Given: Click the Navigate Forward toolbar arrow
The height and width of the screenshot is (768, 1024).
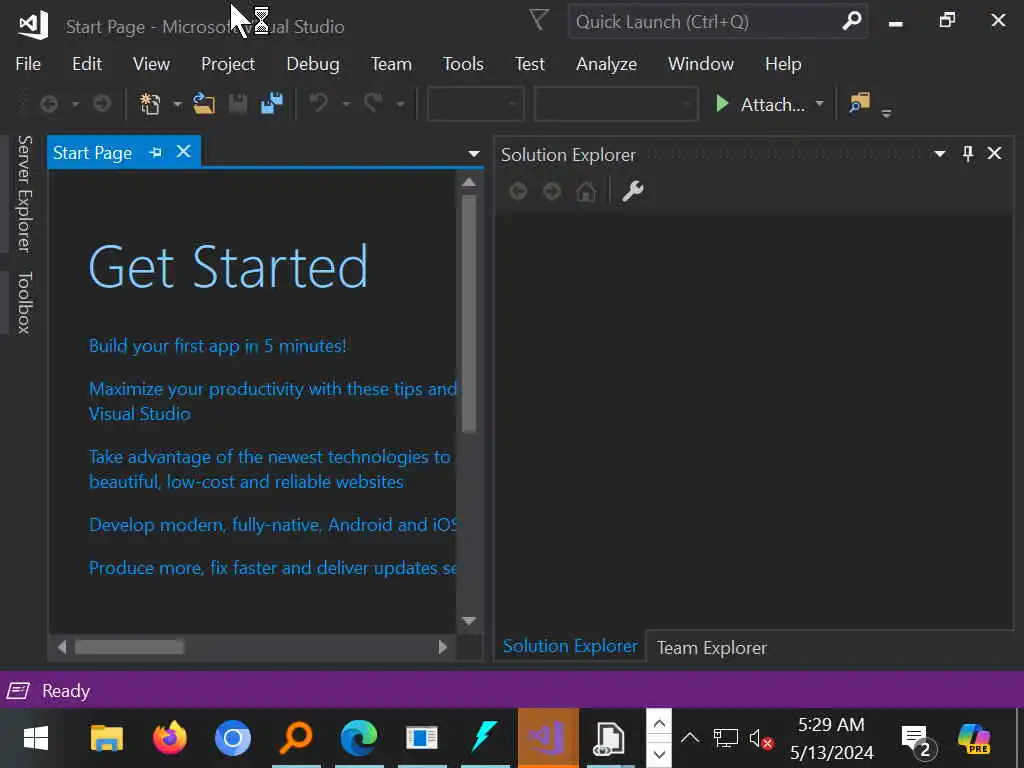Looking at the screenshot, I should pyautogui.click(x=102, y=104).
